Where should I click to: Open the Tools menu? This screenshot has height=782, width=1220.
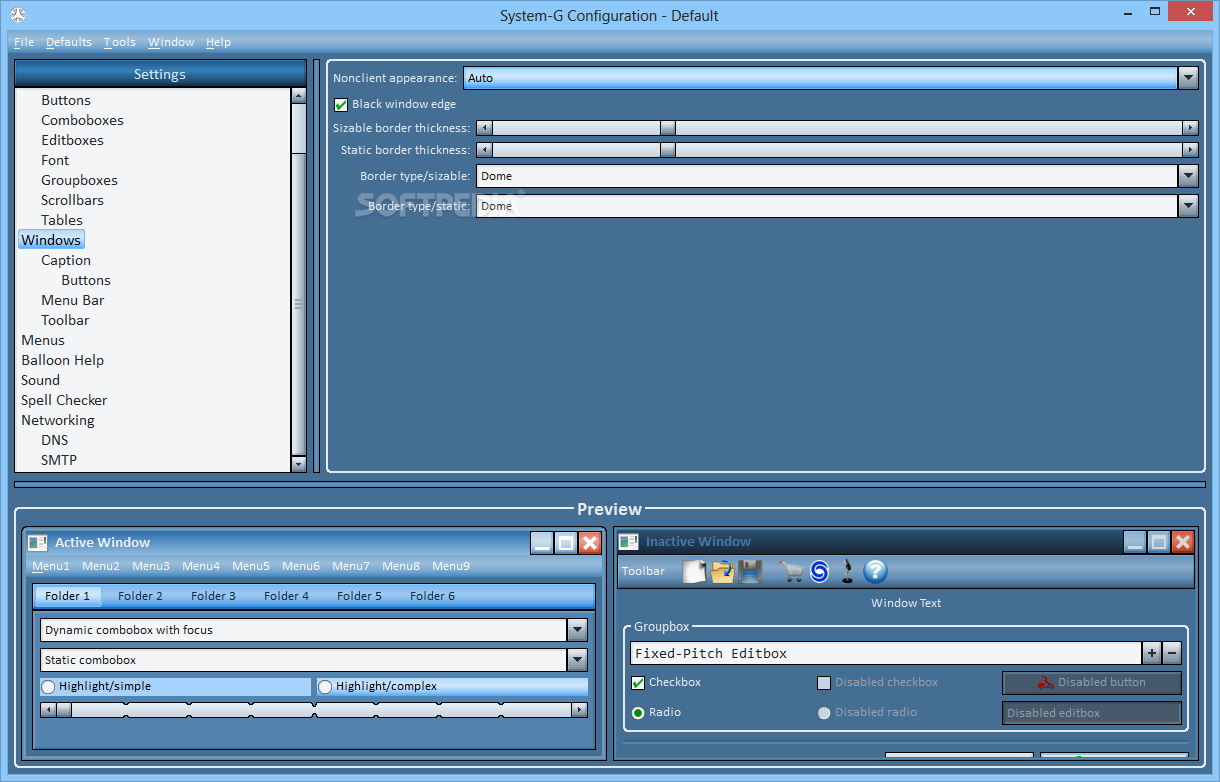[x=120, y=42]
